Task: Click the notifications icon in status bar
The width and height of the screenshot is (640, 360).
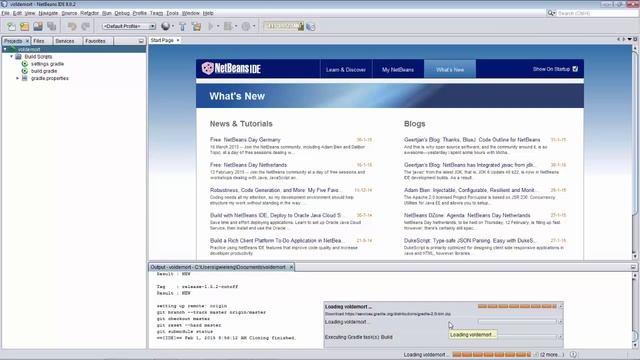Action: pyautogui.click(x=573, y=355)
